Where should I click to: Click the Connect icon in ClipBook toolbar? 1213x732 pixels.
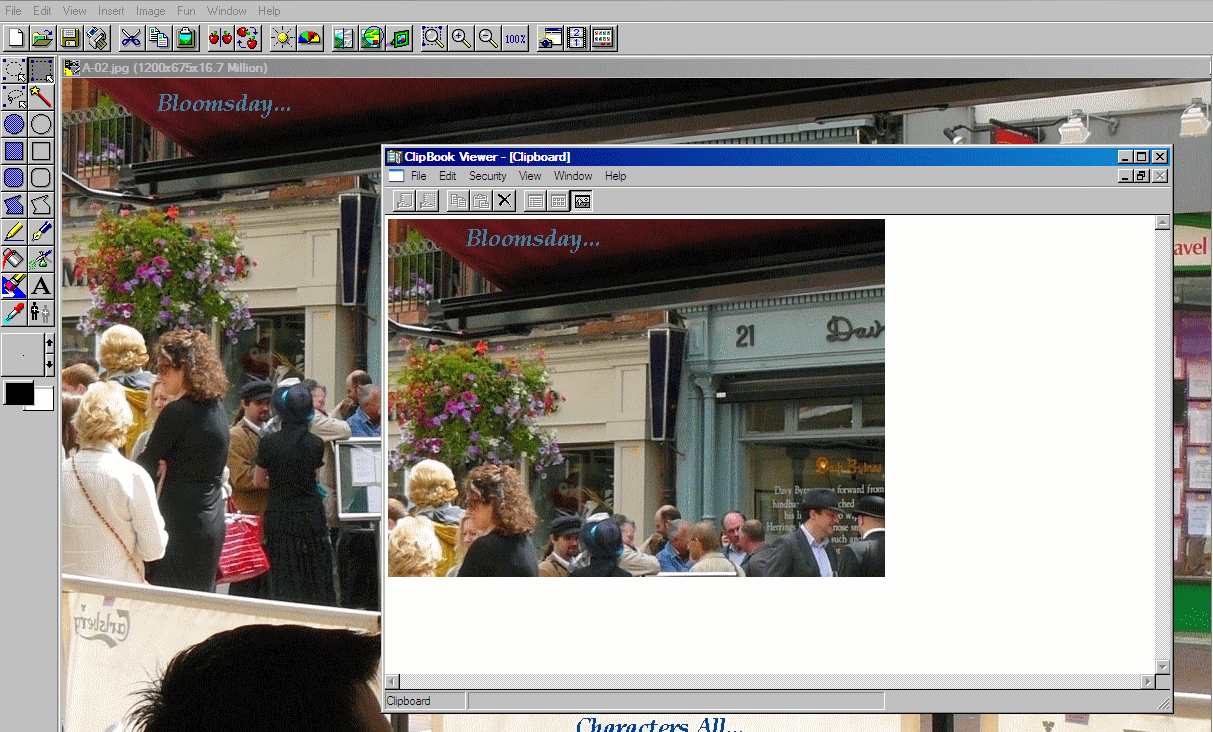pos(404,201)
